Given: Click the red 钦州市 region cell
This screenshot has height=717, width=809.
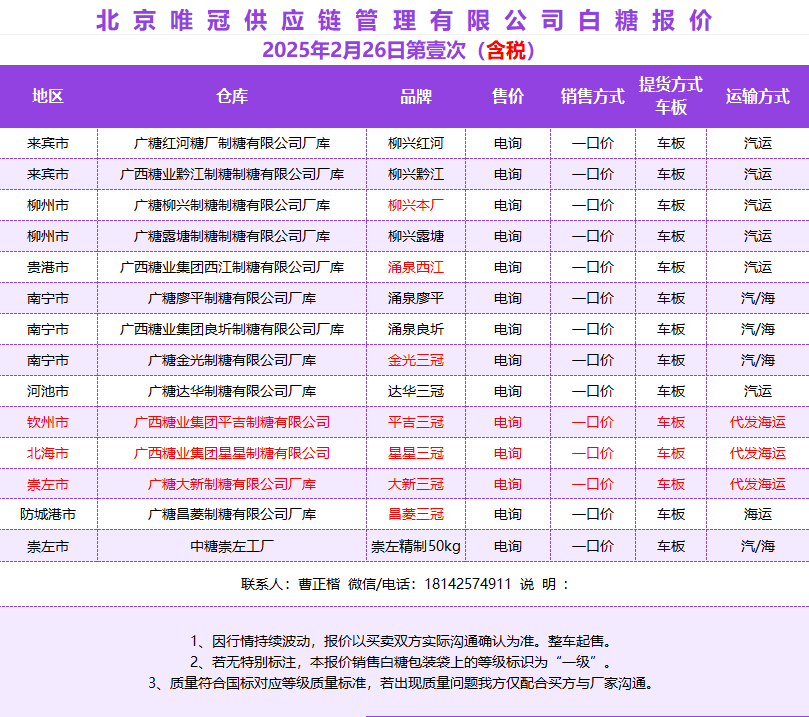Looking at the screenshot, I should pyautogui.click(x=48, y=422).
